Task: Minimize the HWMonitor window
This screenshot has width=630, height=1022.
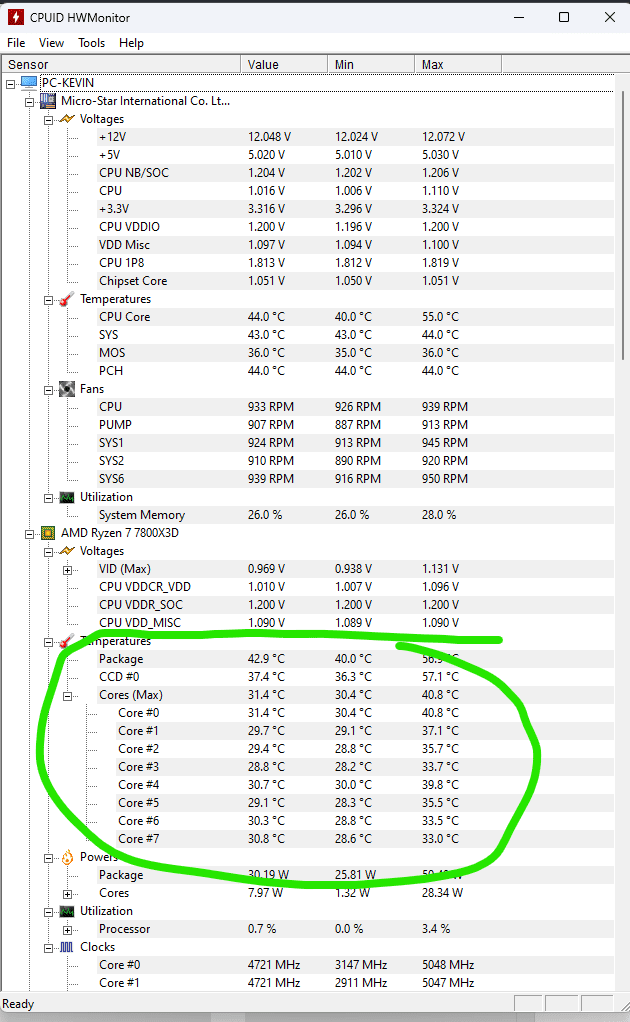Action: (519, 18)
